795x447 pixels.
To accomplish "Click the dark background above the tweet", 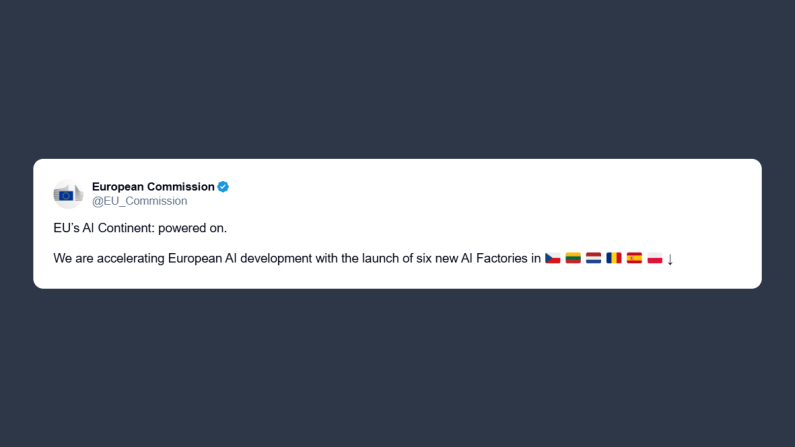I will (x=400, y=80).
